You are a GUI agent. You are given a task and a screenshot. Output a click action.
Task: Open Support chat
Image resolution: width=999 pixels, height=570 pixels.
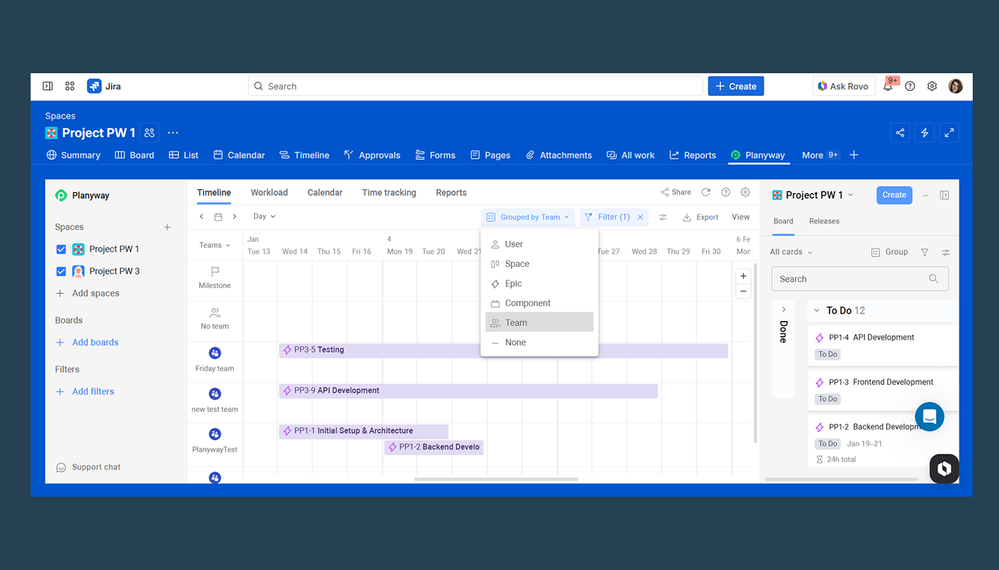88,467
